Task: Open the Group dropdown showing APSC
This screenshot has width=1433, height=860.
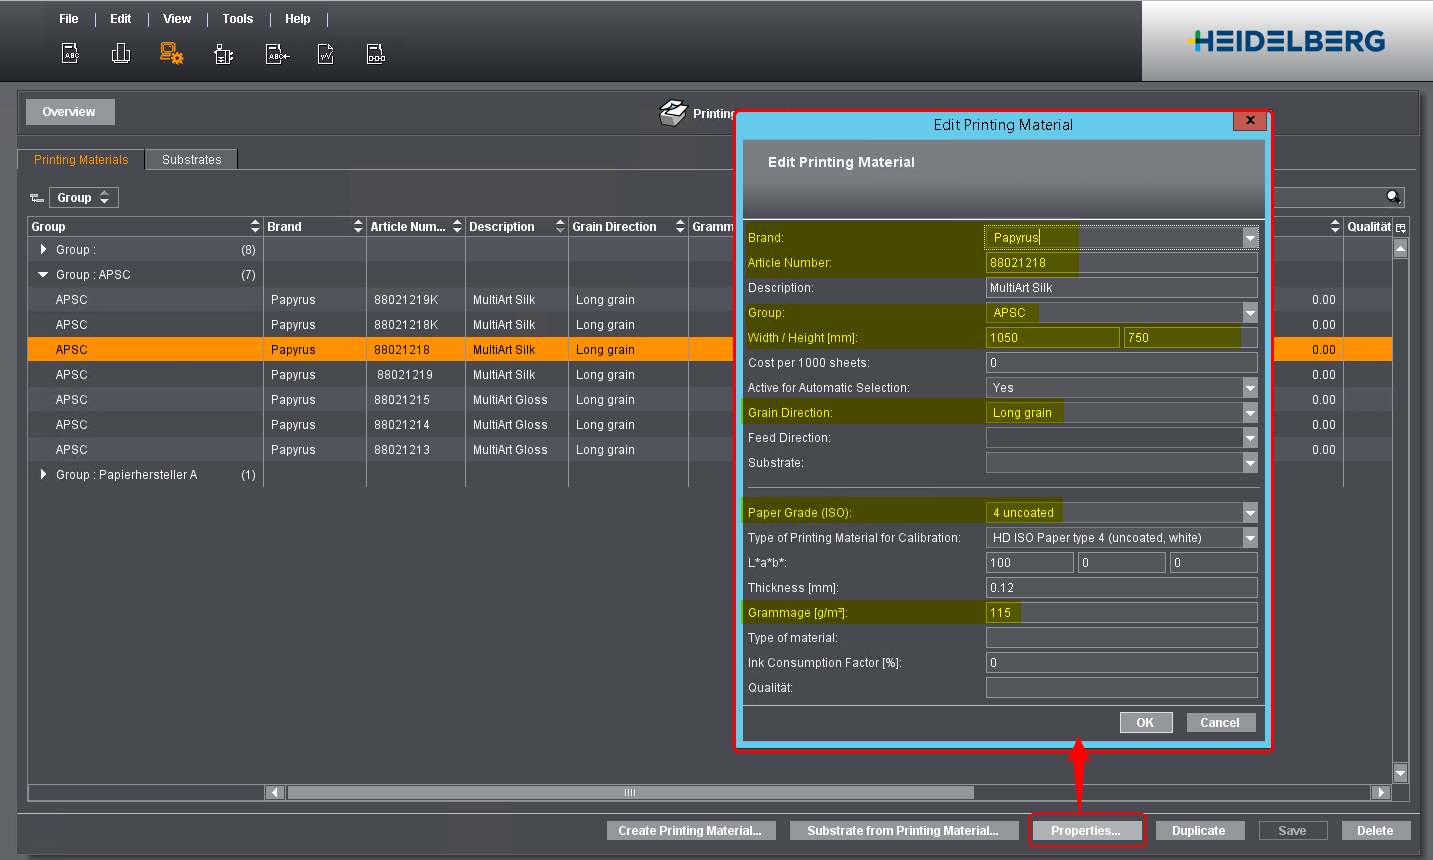Action: pyautogui.click(x=1250, y=313)
